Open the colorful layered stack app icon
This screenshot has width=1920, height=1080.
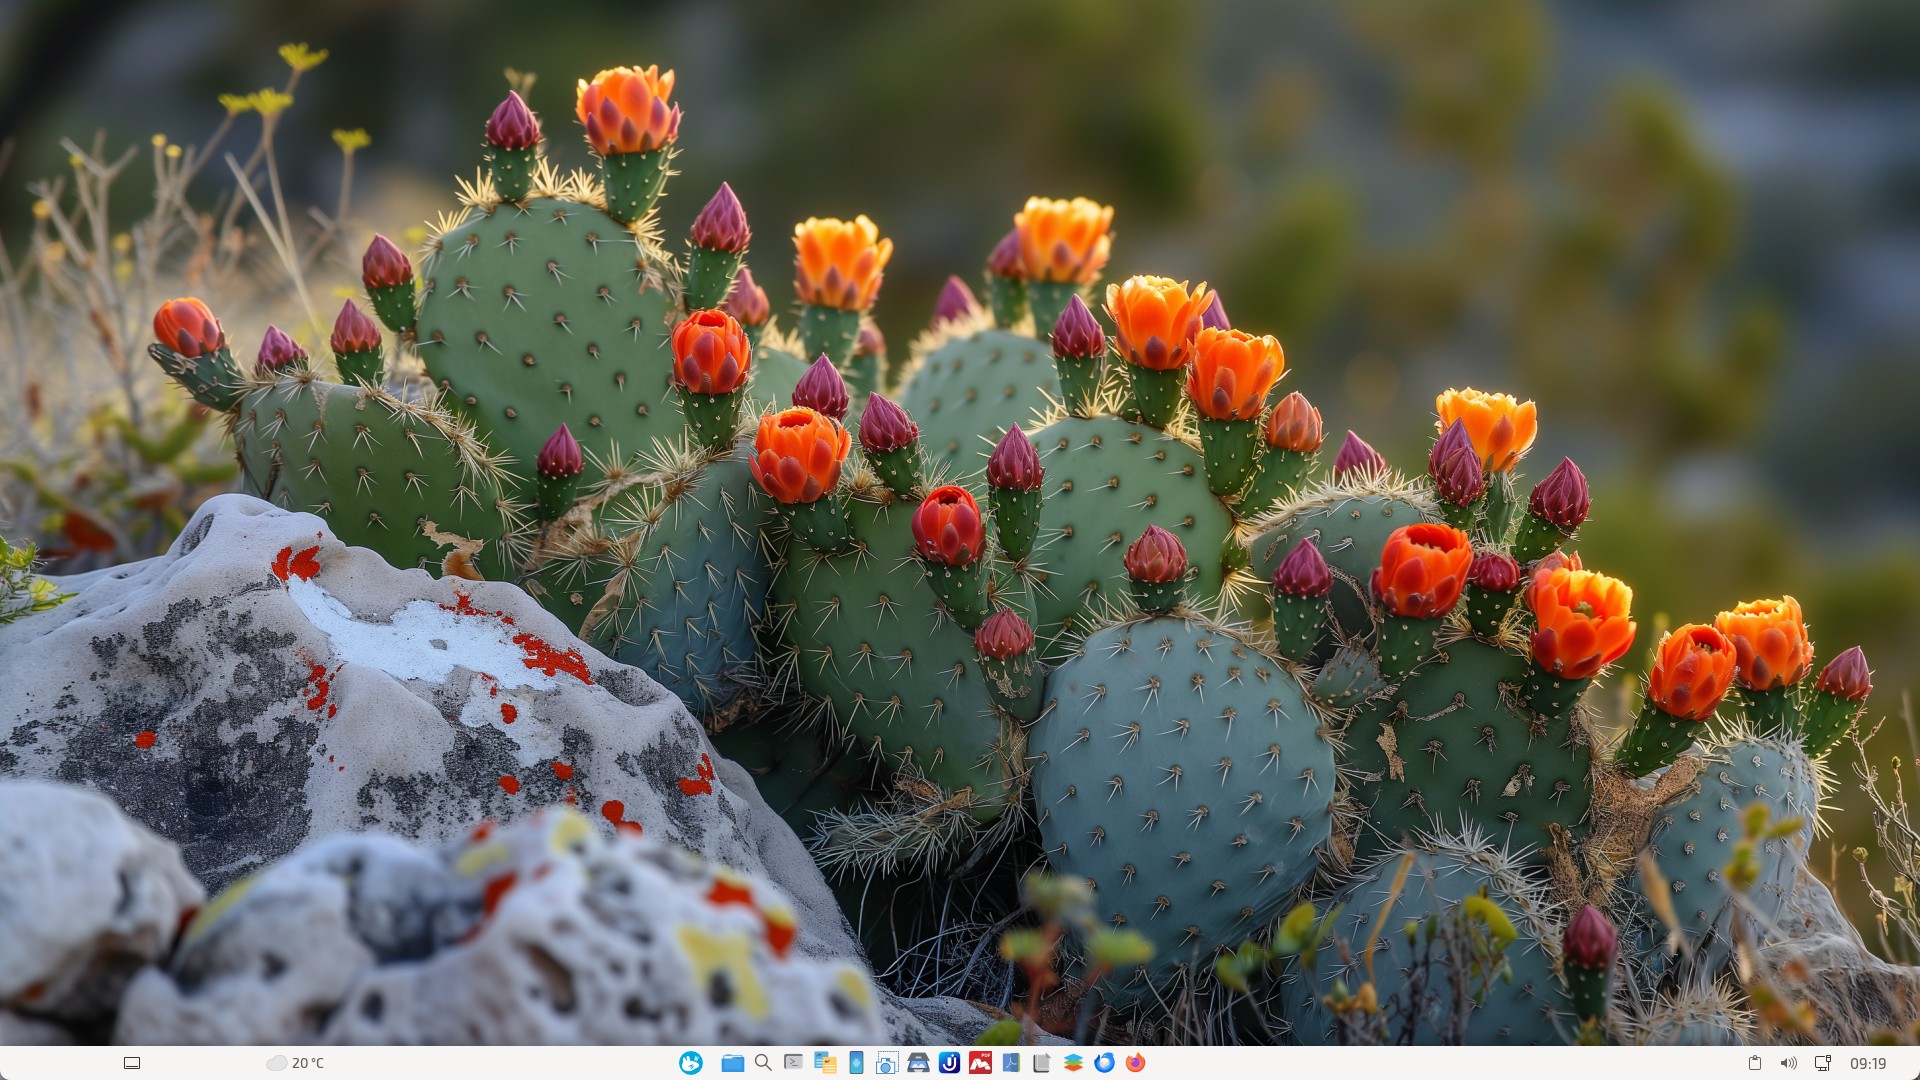[x=1073, y=1063]
